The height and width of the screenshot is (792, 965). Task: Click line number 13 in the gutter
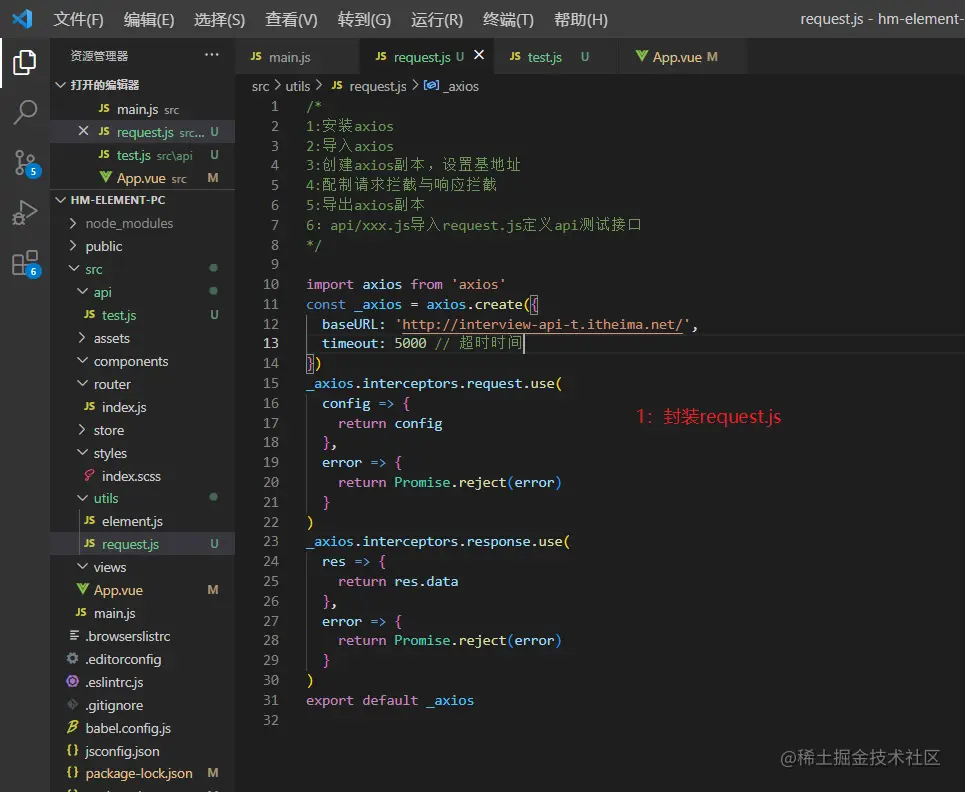point(271,343)
